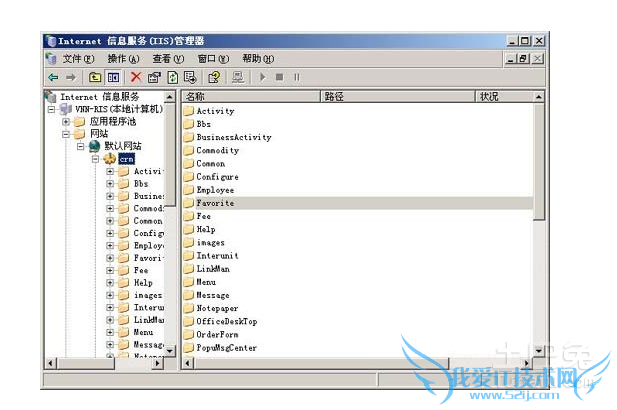
Task: Expand the Menu tree folder
Action: (110, 332)
